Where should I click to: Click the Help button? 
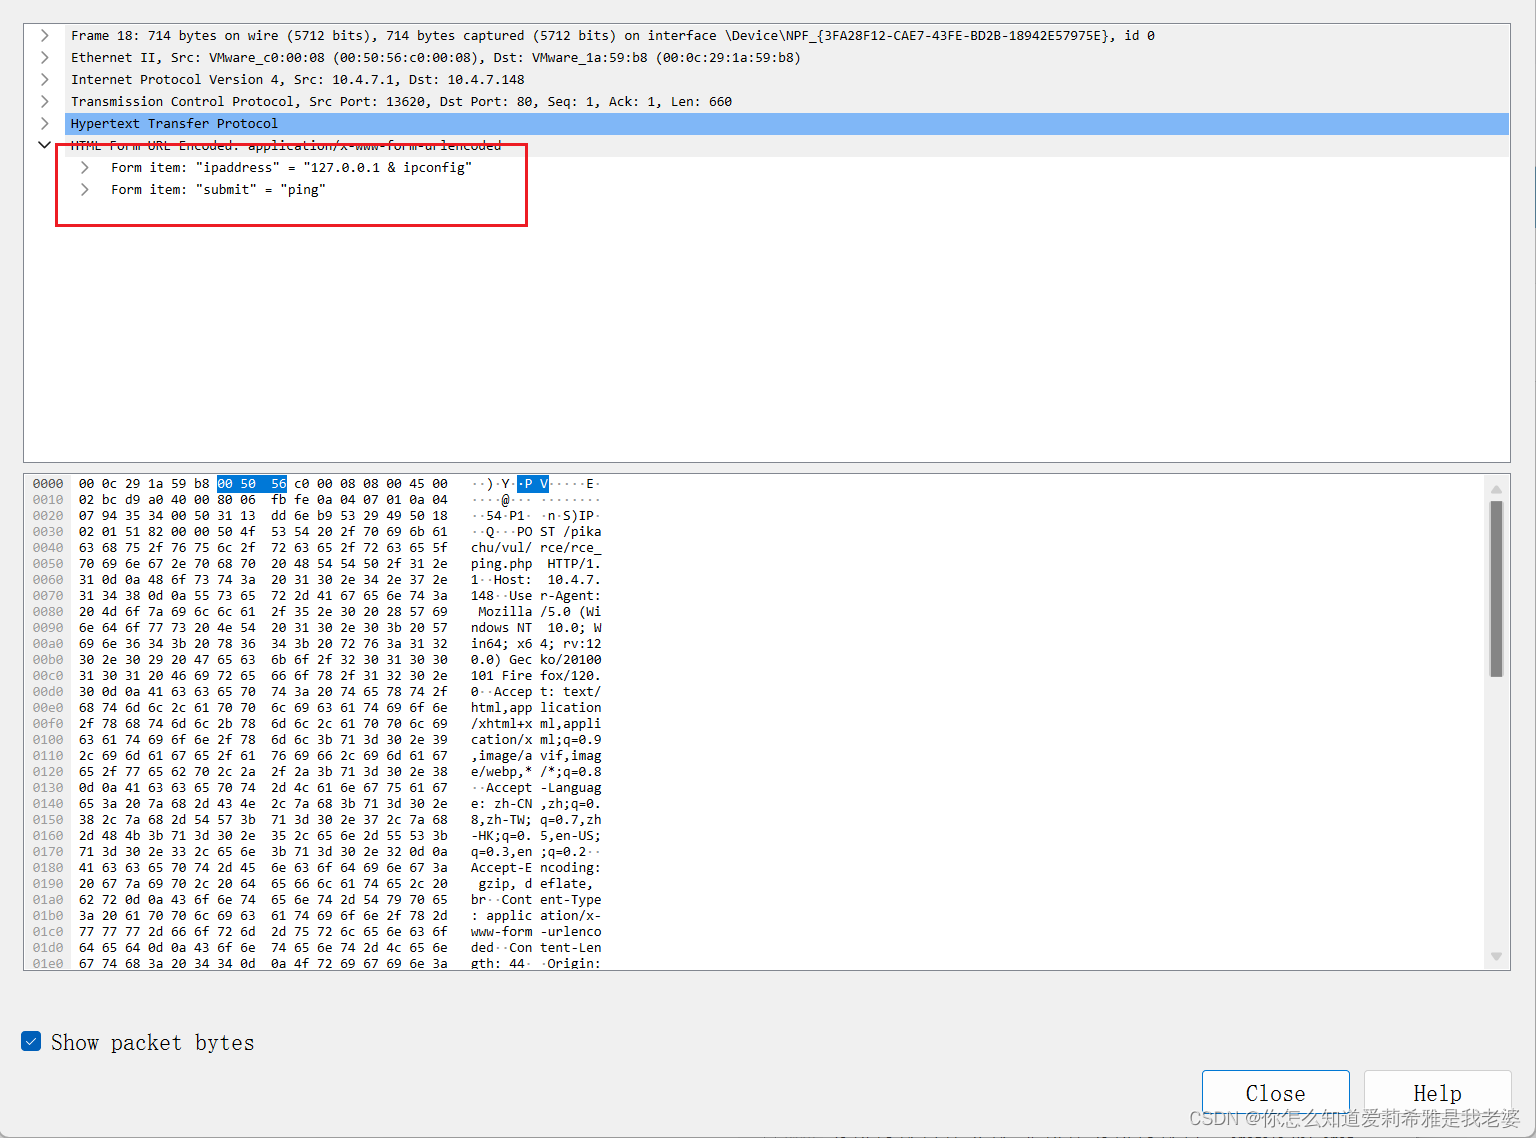(x=1437, y=1093)
